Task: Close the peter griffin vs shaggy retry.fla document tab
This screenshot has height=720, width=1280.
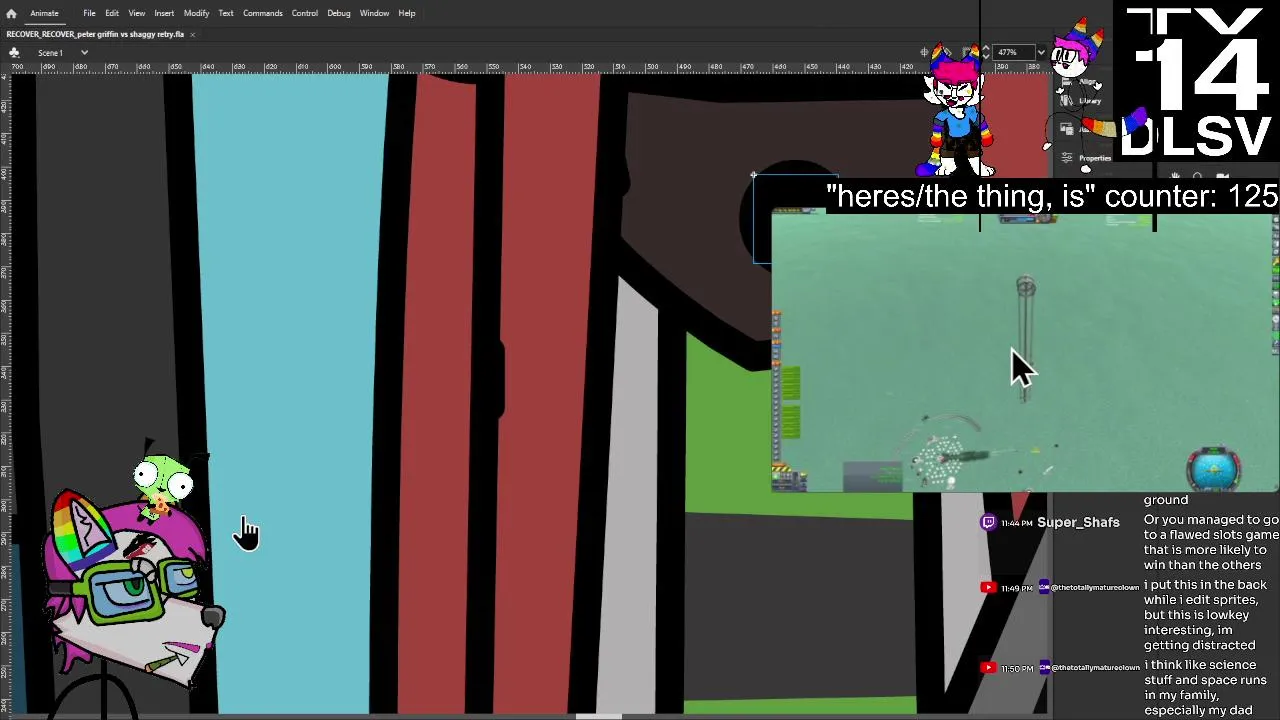Action: [192, 34]
